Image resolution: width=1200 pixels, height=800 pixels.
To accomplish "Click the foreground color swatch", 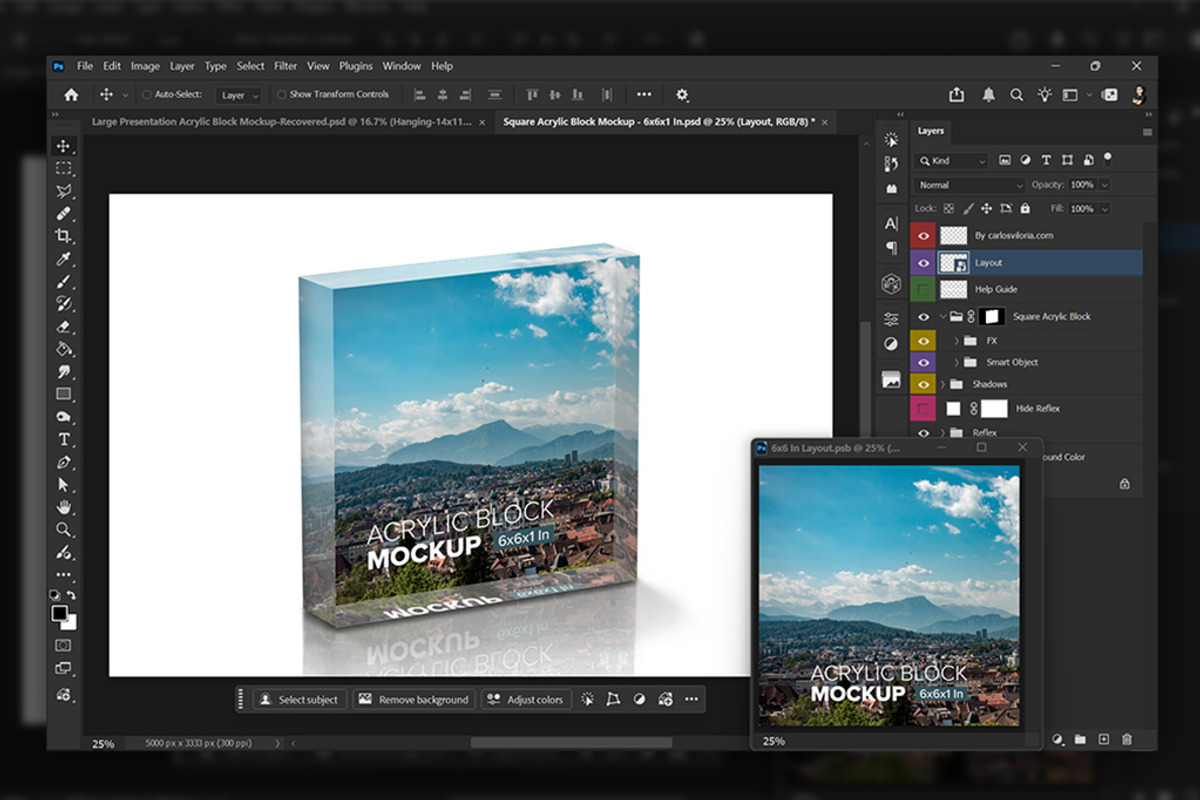I will [x=60, y=612].
